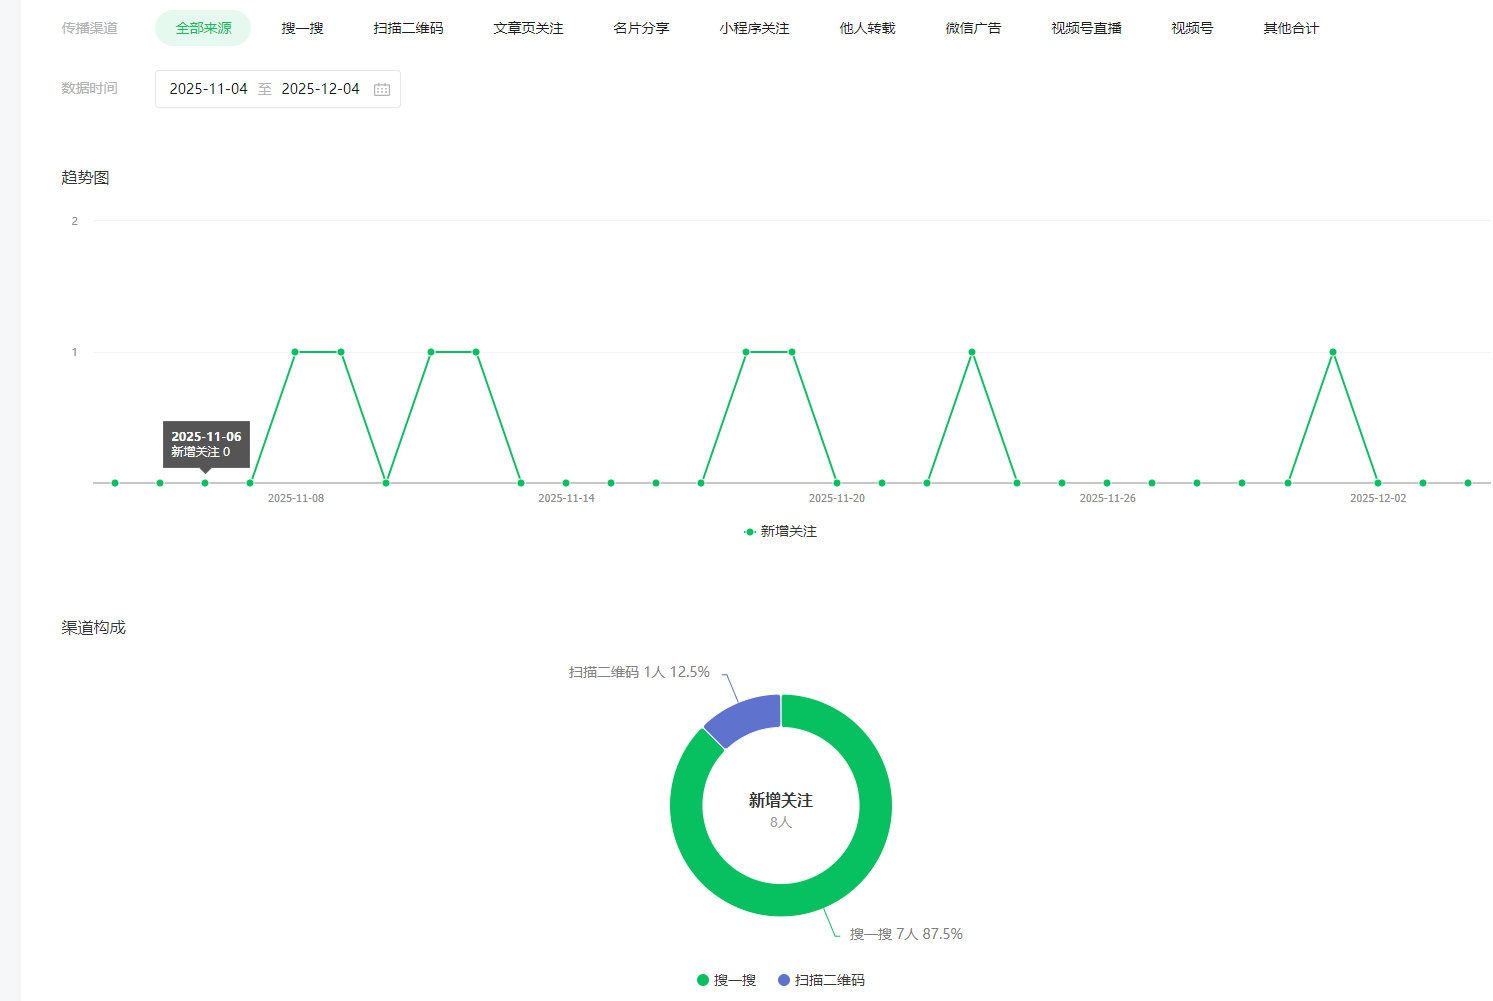
Task: Show 他人转载 channel data
Action: (x=867, y=28)
